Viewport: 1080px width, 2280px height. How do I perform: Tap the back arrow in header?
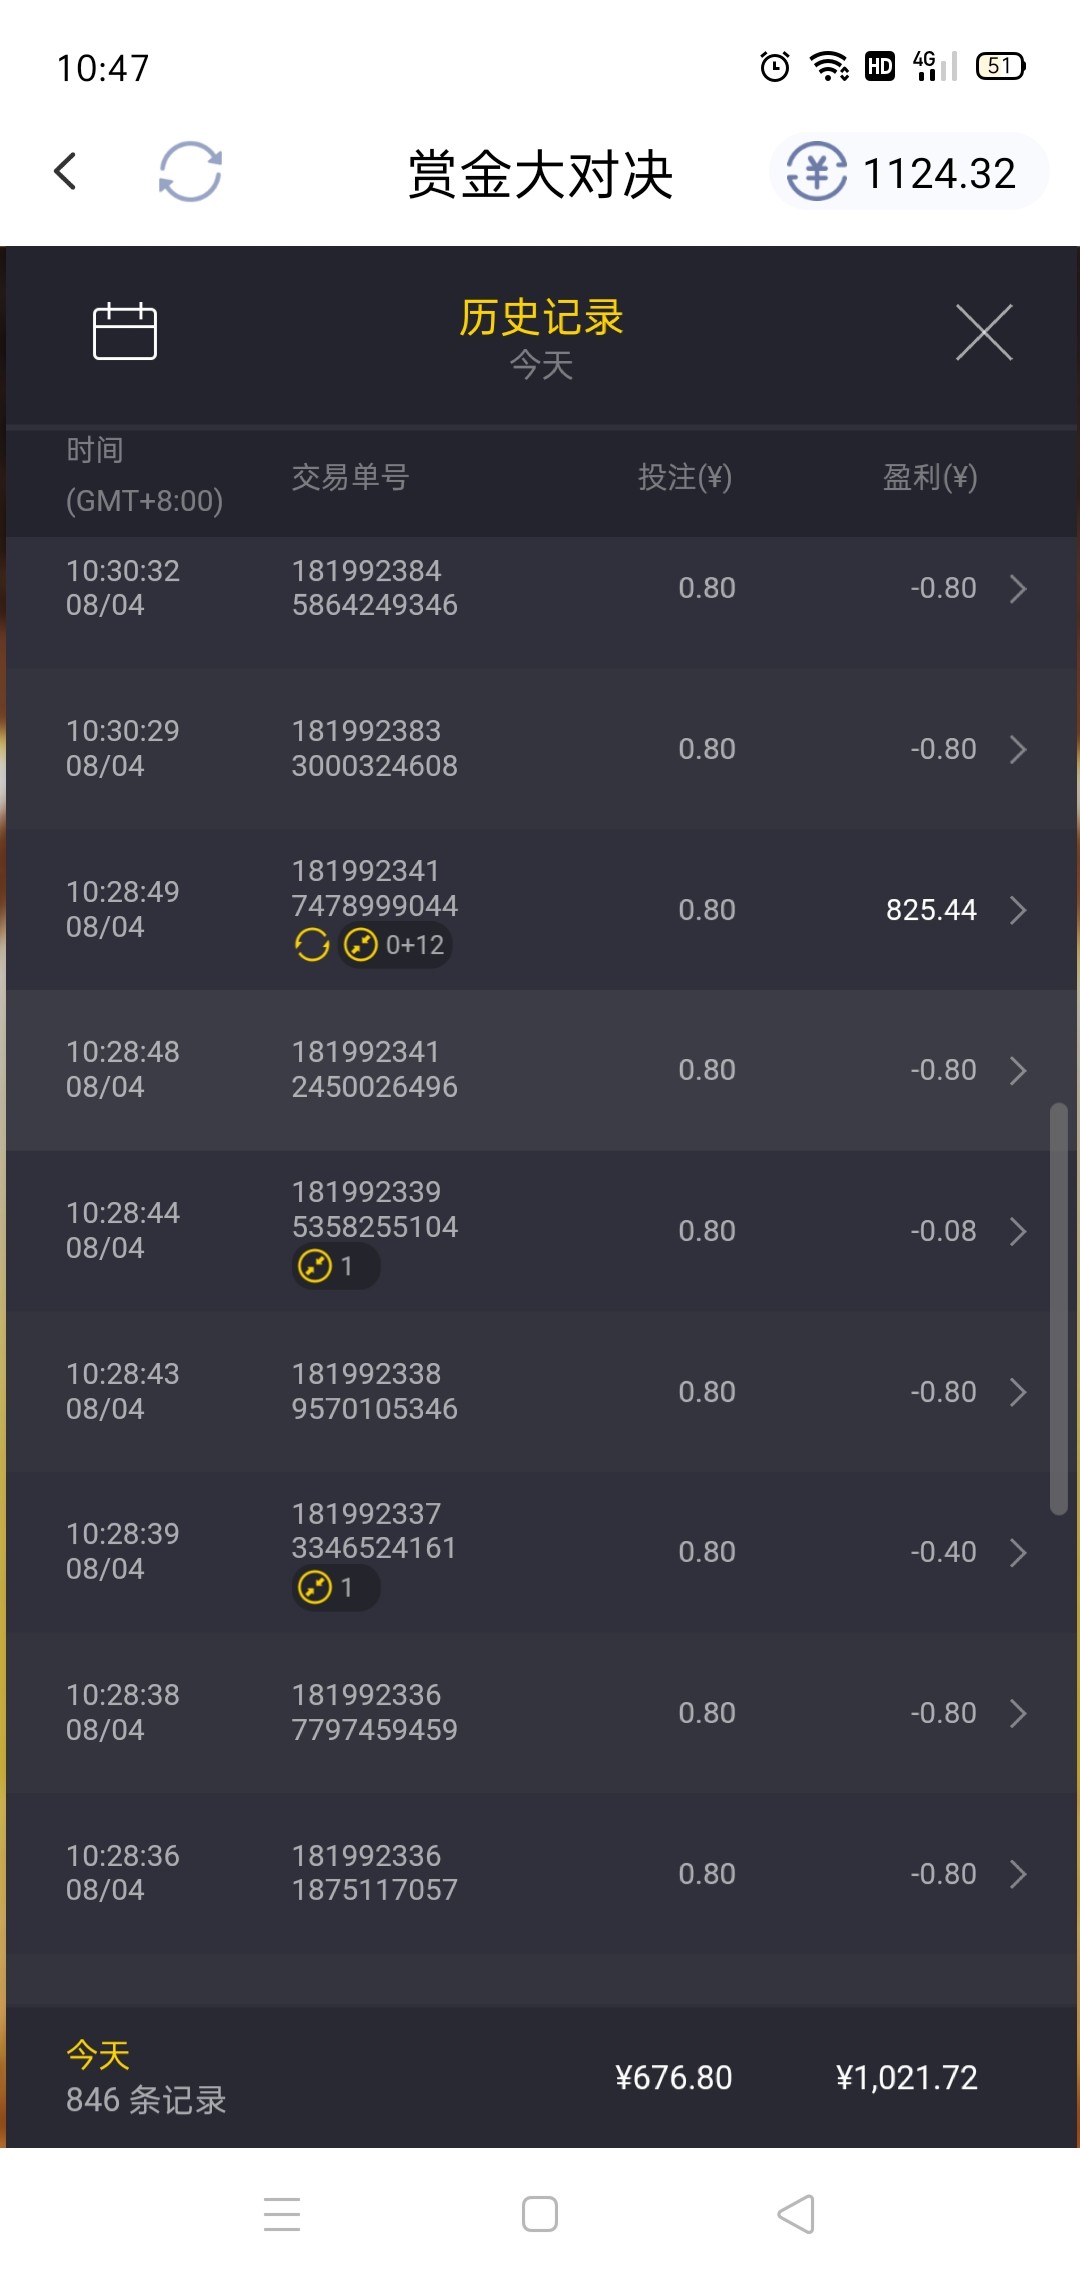pyautogui.click(x=66, y=171)
